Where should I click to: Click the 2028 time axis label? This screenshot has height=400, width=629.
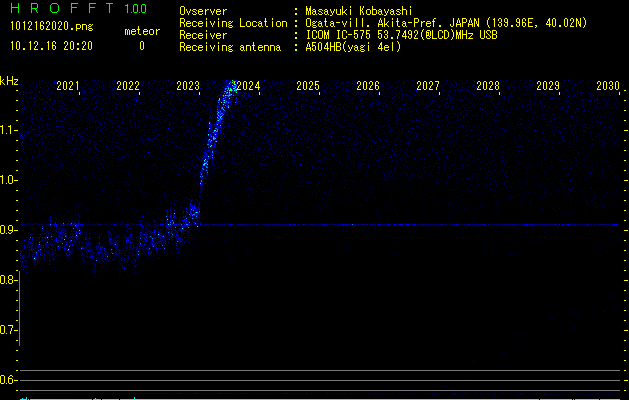tap(488, 87)
